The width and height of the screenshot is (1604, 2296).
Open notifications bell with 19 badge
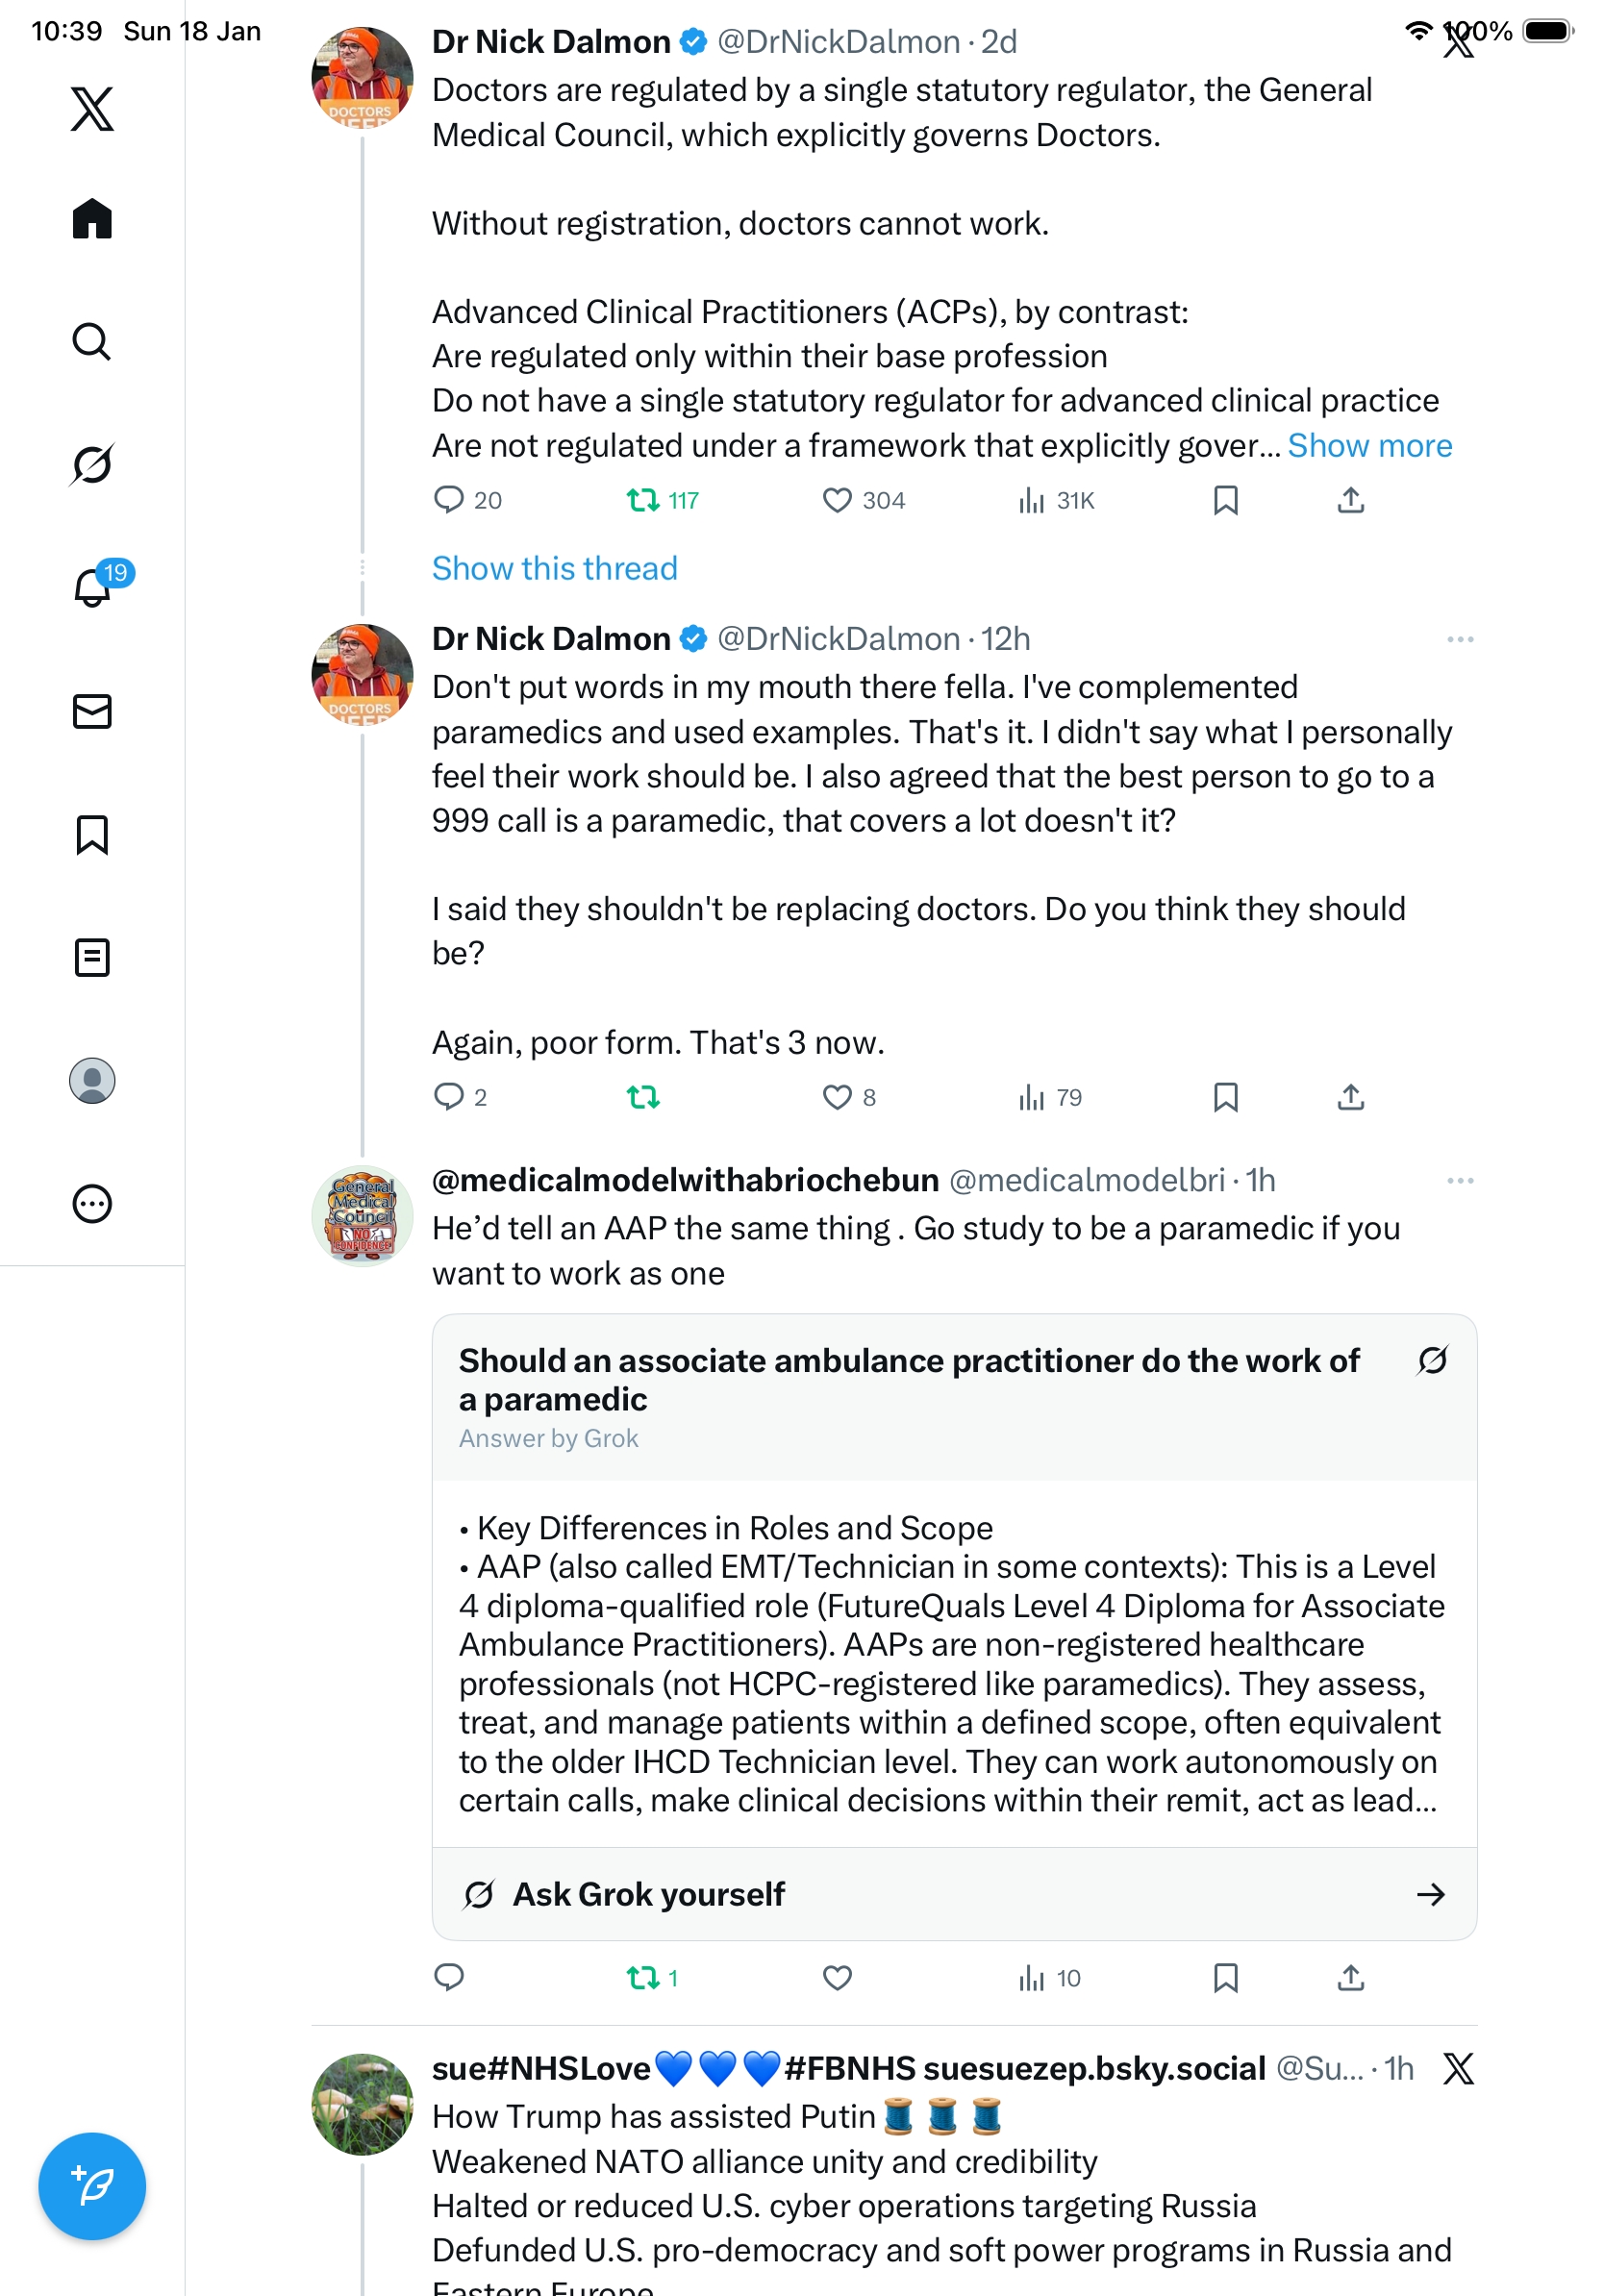pos(93,587)
